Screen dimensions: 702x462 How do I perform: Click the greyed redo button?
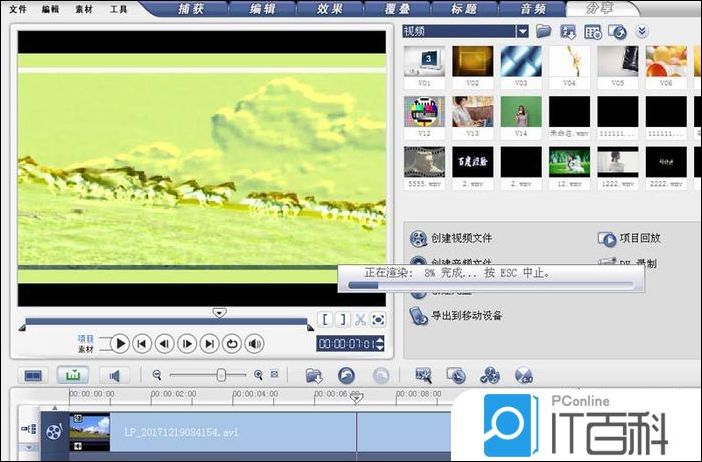click(381, 376)
